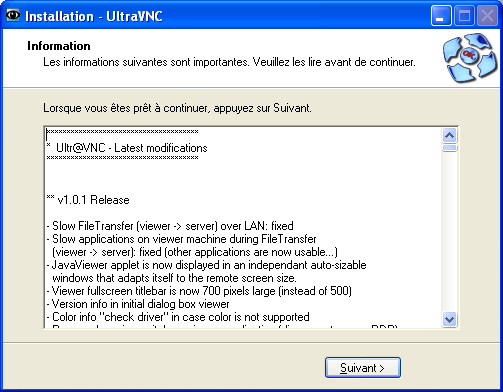Click the '(viewer -> server): fixed (other applications' line
The width and height of the screenshot is (503, 392).
pyautogui.click(x=195, y=252)
